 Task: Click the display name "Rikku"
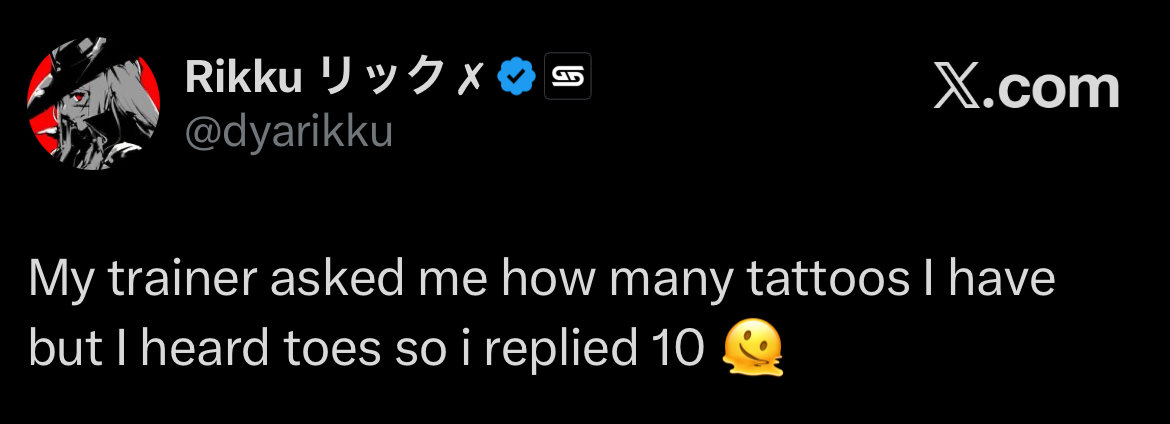(x=243, y=77)
